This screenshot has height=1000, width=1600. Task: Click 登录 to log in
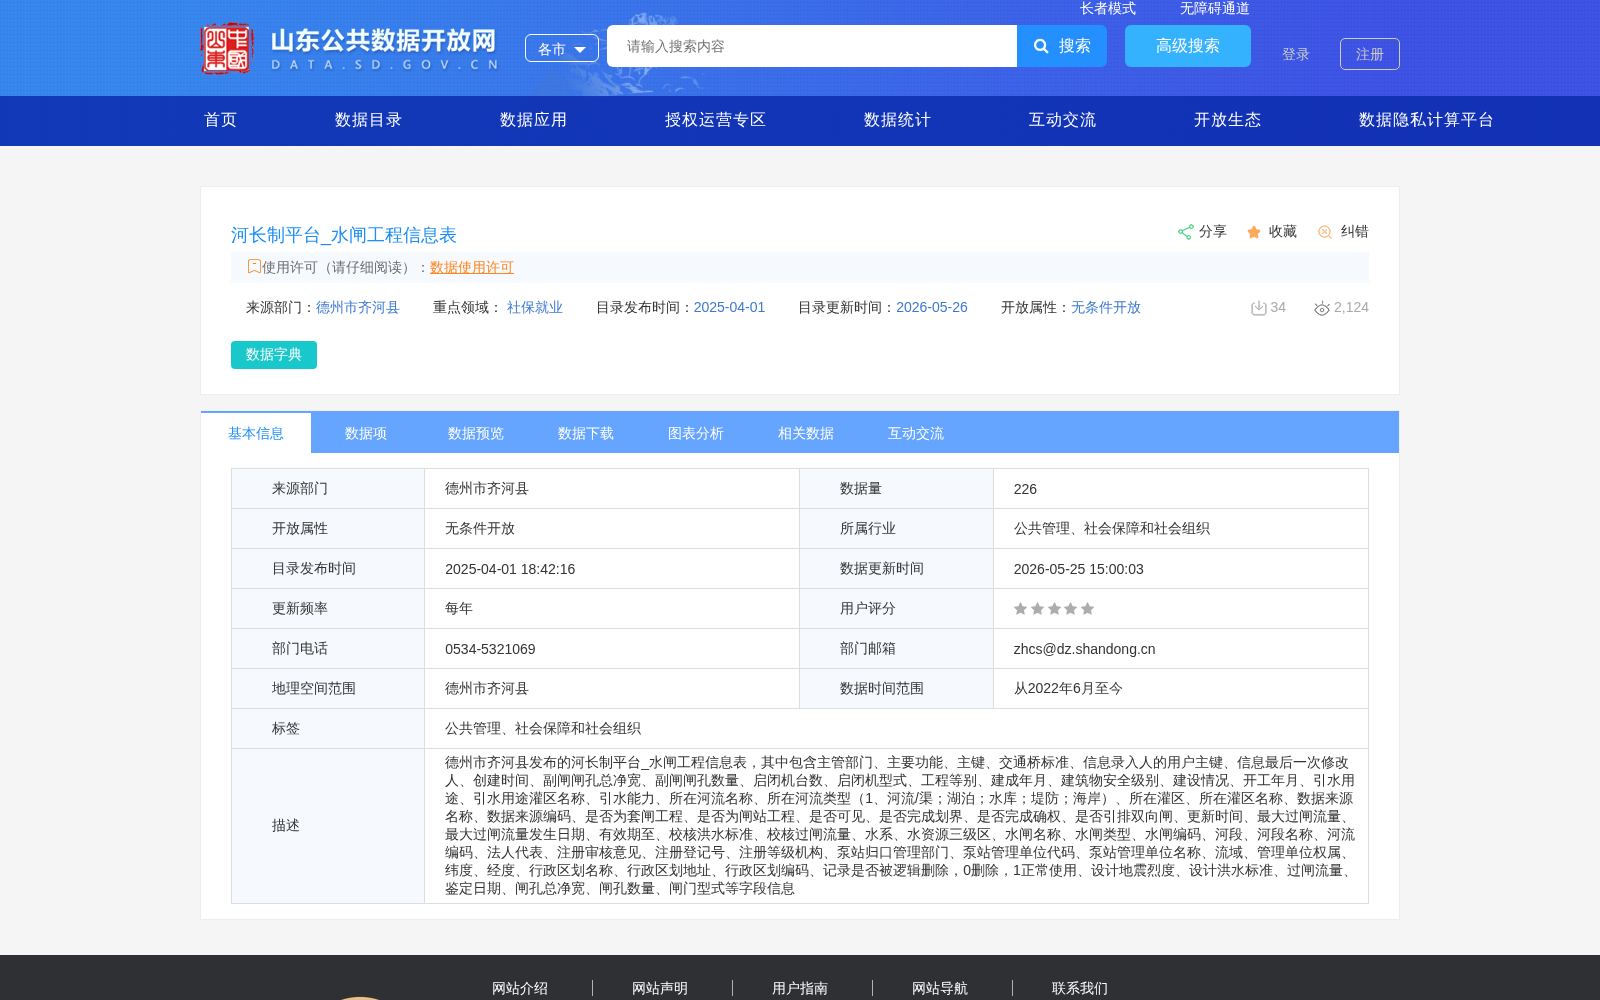click(1296, 54)
